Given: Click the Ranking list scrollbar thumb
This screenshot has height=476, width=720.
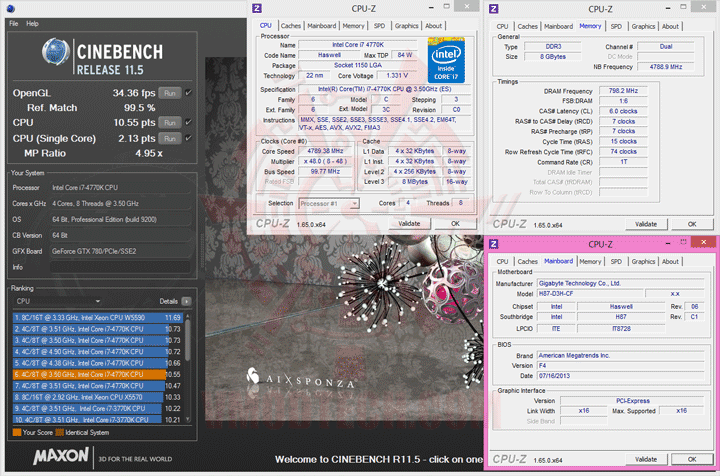Looking at the screenshot, I should 188,340.
